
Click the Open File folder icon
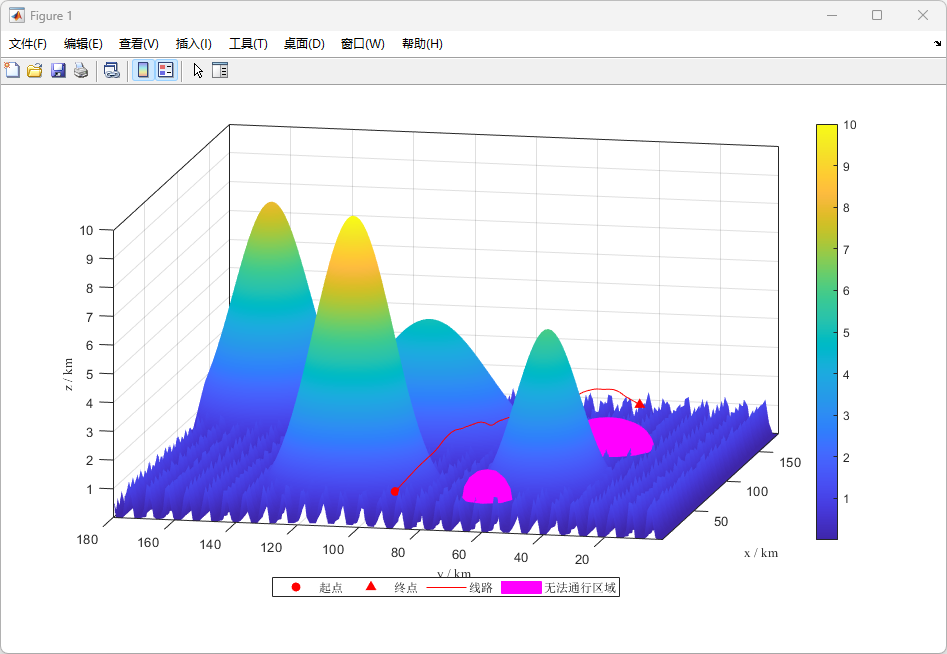coord(35,70)
